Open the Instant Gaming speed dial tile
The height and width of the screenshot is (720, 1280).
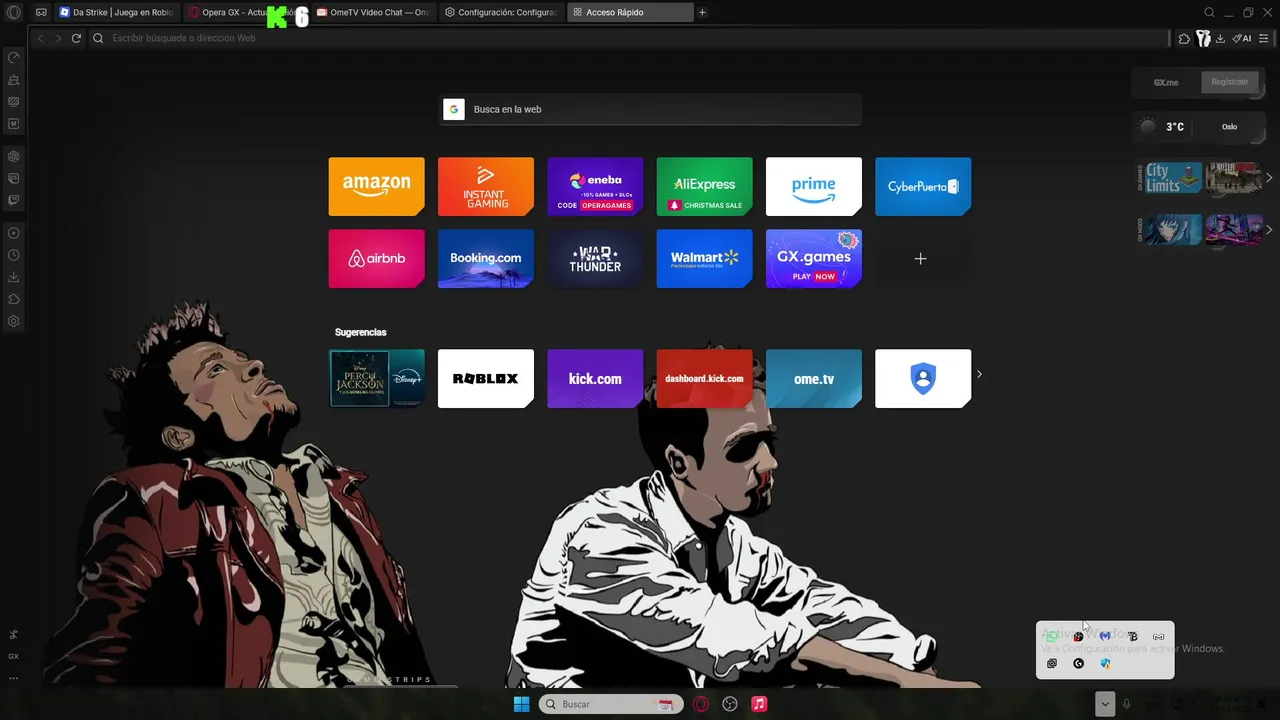pyautogui.click(x=486, y=186)
